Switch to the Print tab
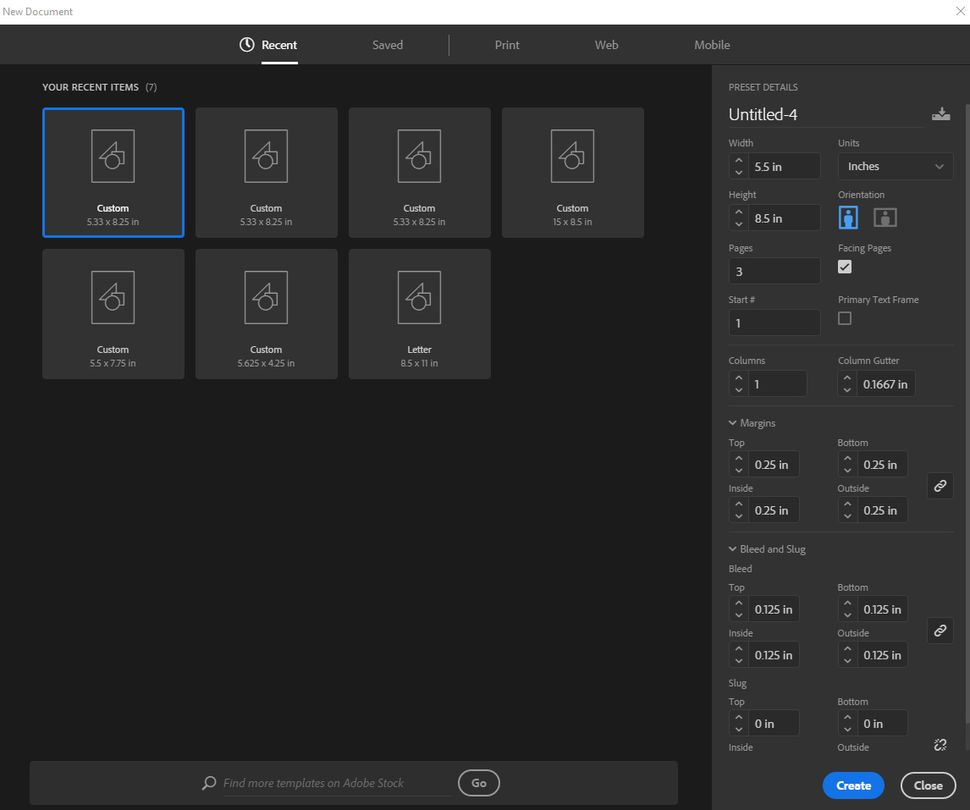Image resolution: width=970 pixels, height=810 pixels. point(506,44)
